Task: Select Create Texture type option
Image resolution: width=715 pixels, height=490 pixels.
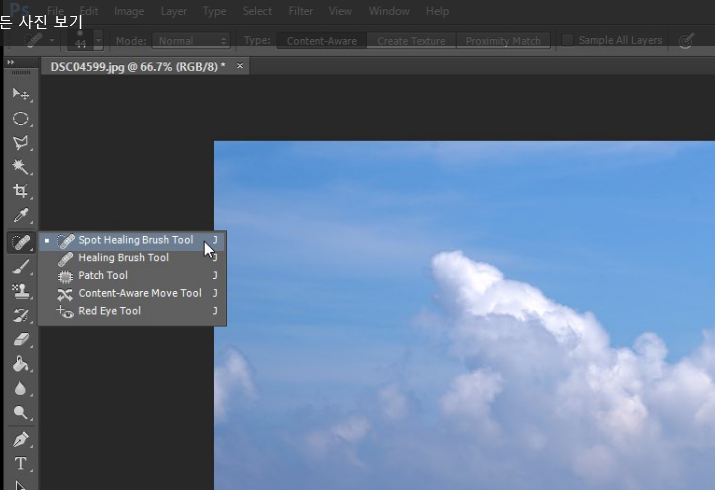Action: 411,41
